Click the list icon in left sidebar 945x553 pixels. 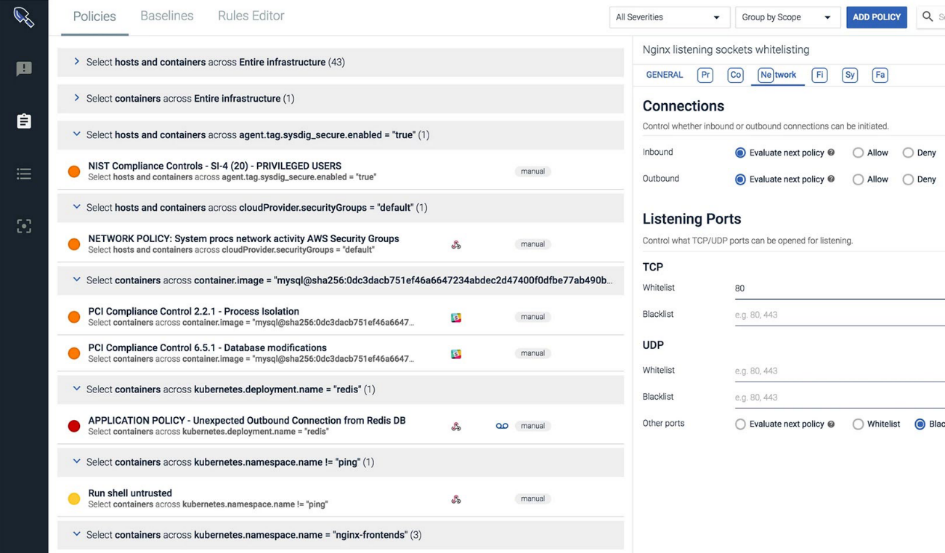click(24, 174)
